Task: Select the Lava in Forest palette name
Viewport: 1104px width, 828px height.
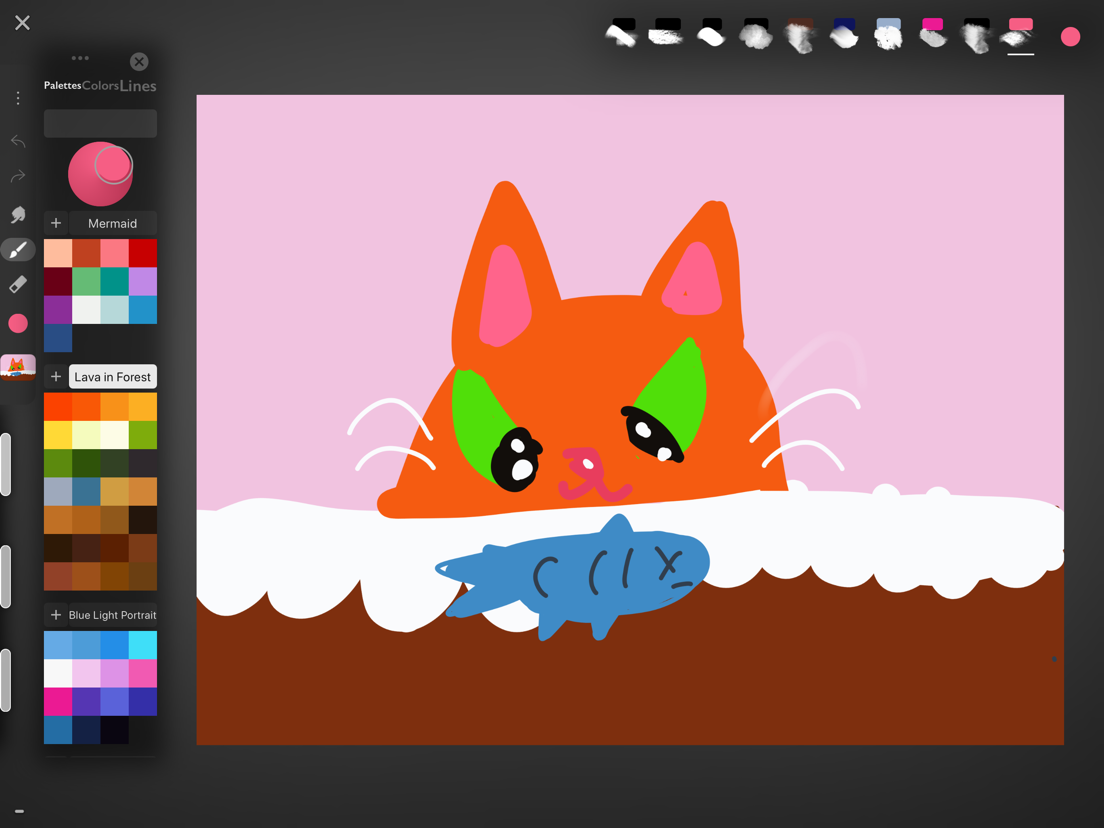Action: tap(113, 377)
